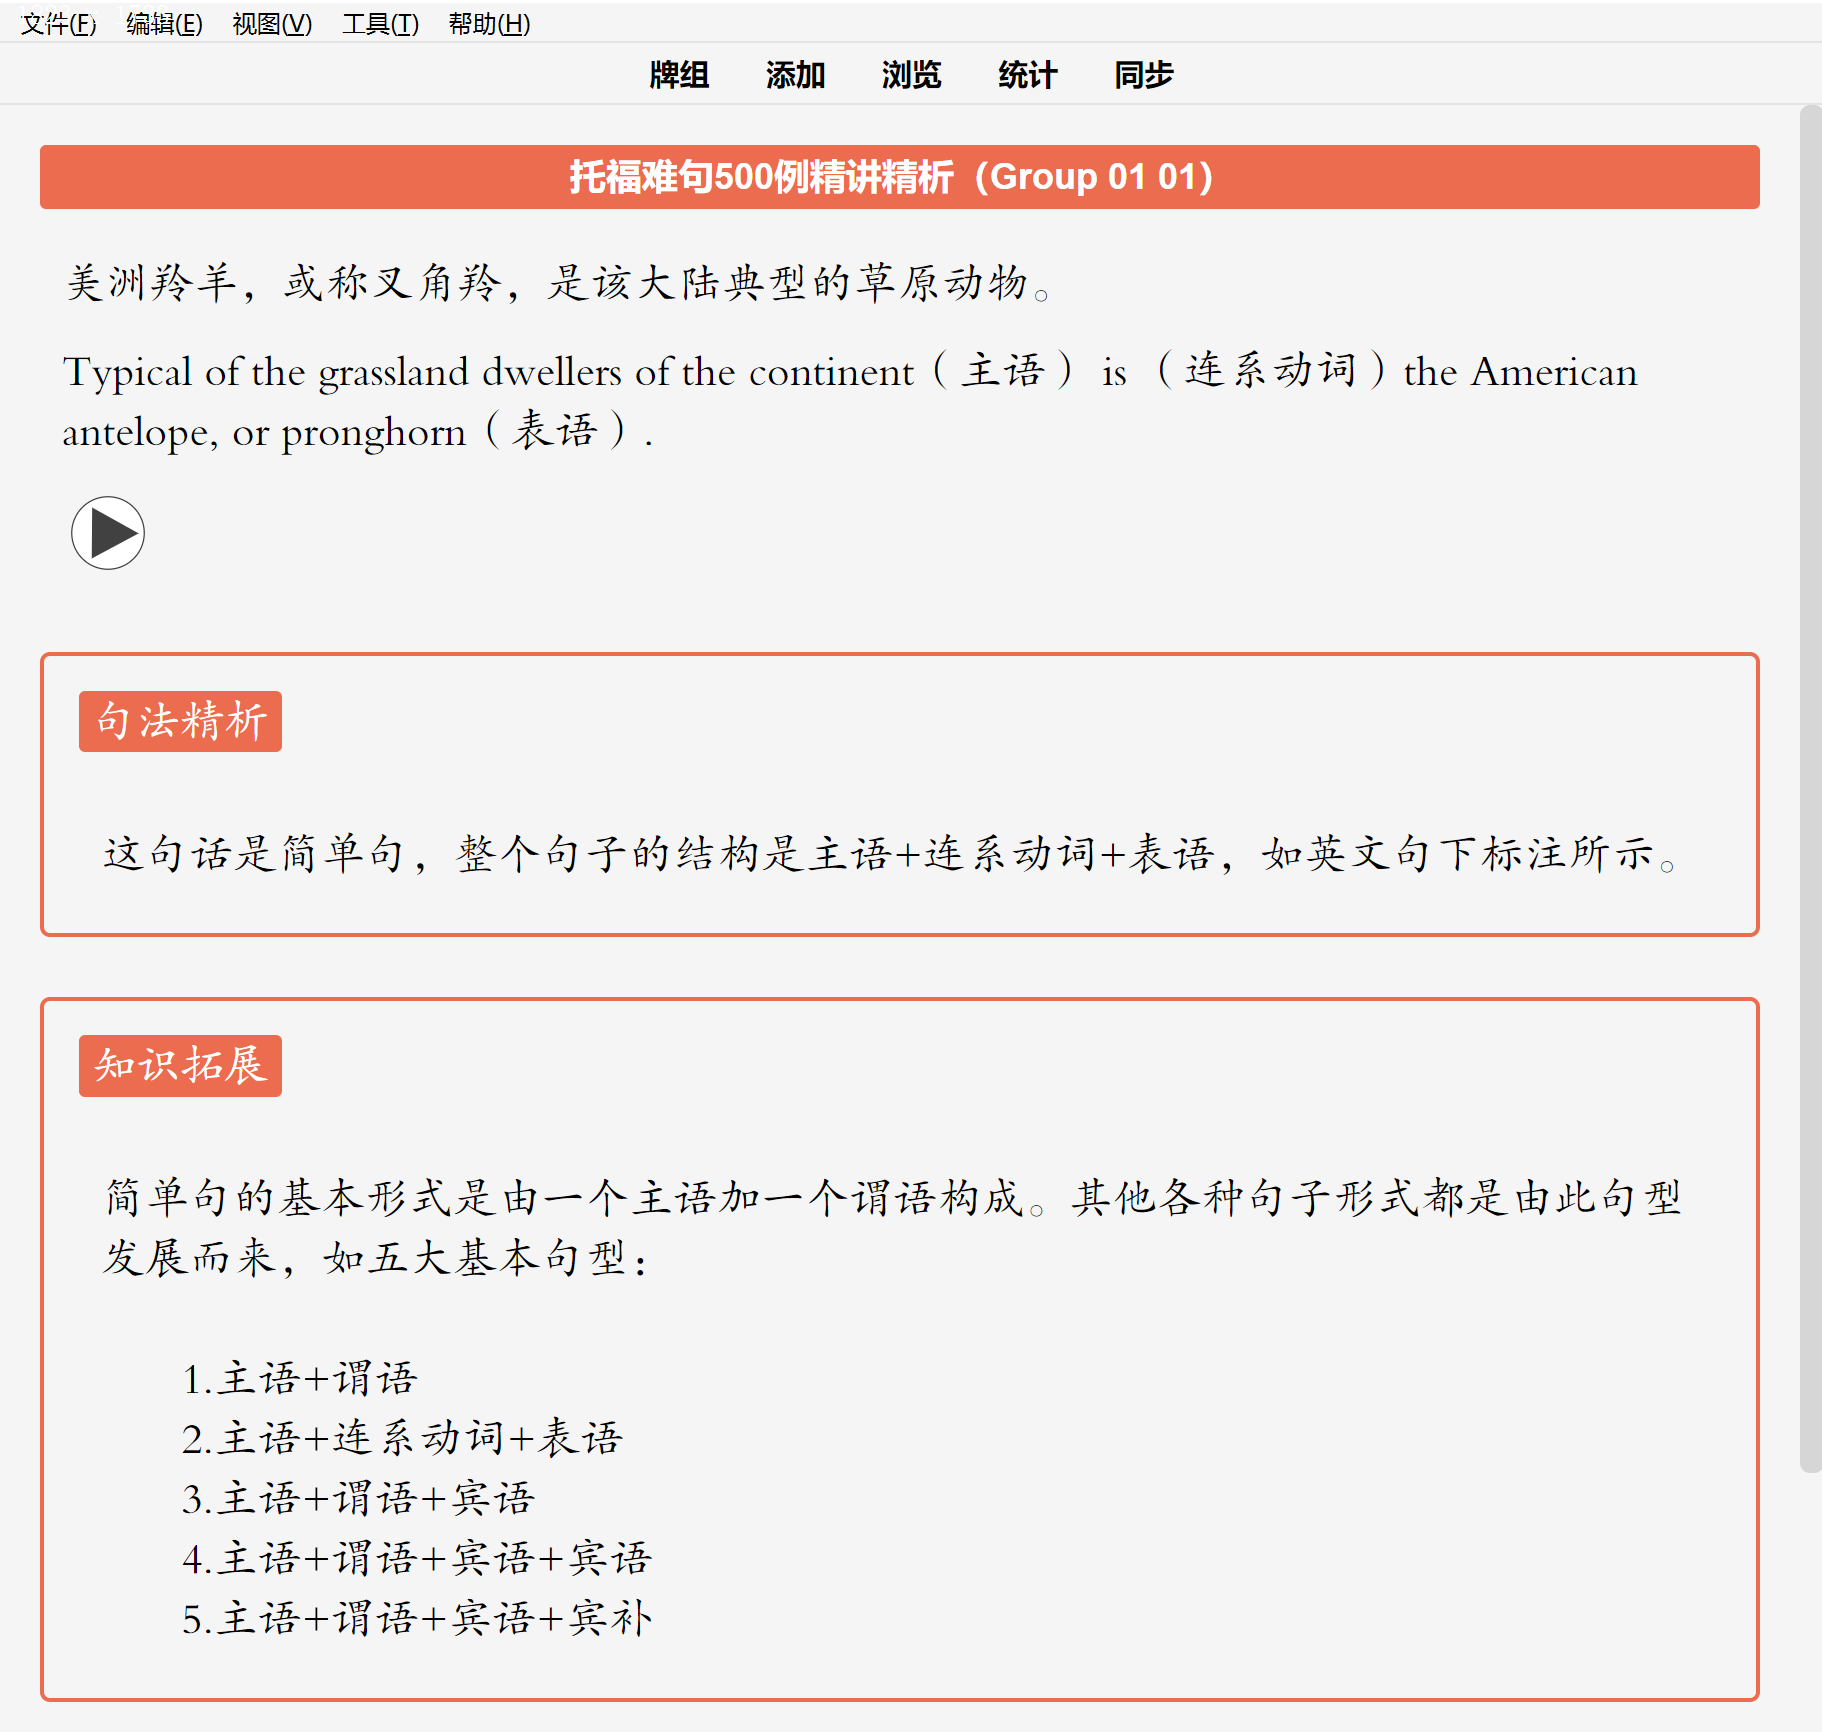Click list item 4.主语+谓语+宾语+宾语
The width and height of the screenshot is (1822, 1732).
coord(417,1559)
